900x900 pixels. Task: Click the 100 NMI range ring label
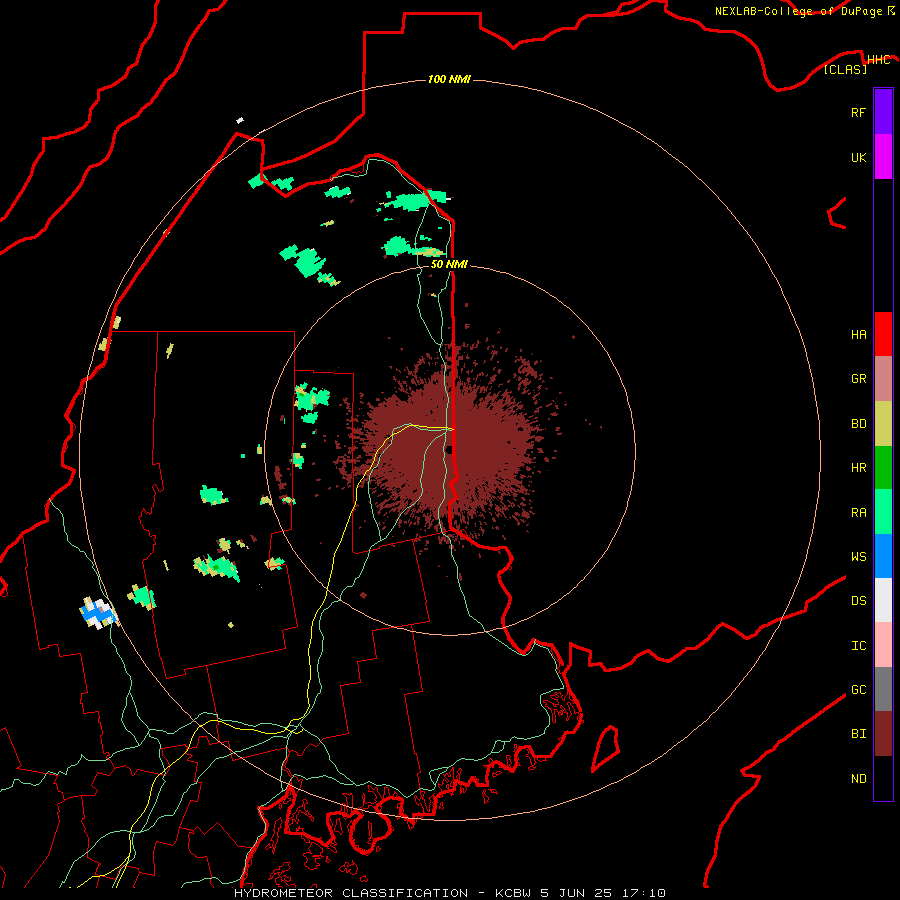[x=449, y=79]
